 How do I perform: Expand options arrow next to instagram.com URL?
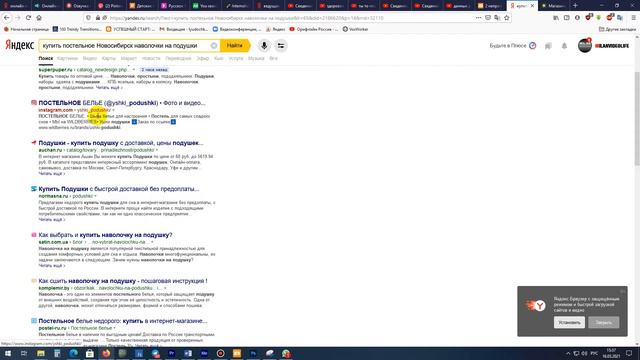pos(113,110)
